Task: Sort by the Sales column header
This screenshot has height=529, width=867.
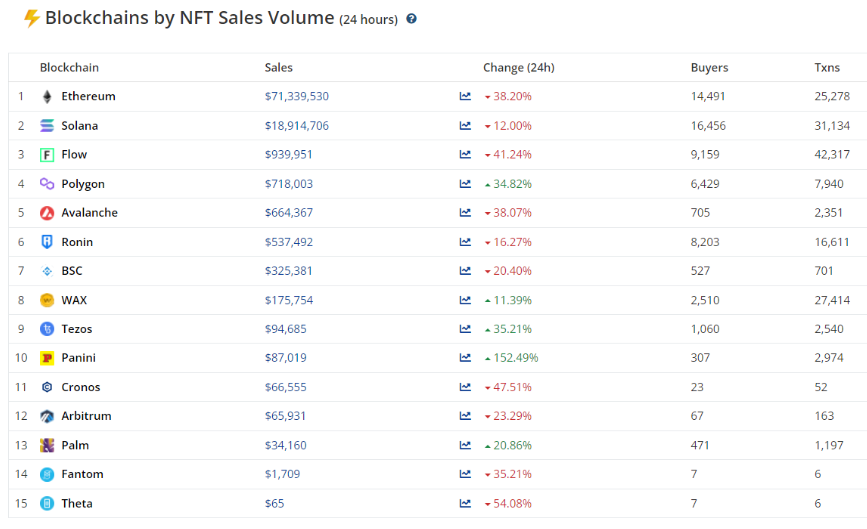Action: (278, 67)
